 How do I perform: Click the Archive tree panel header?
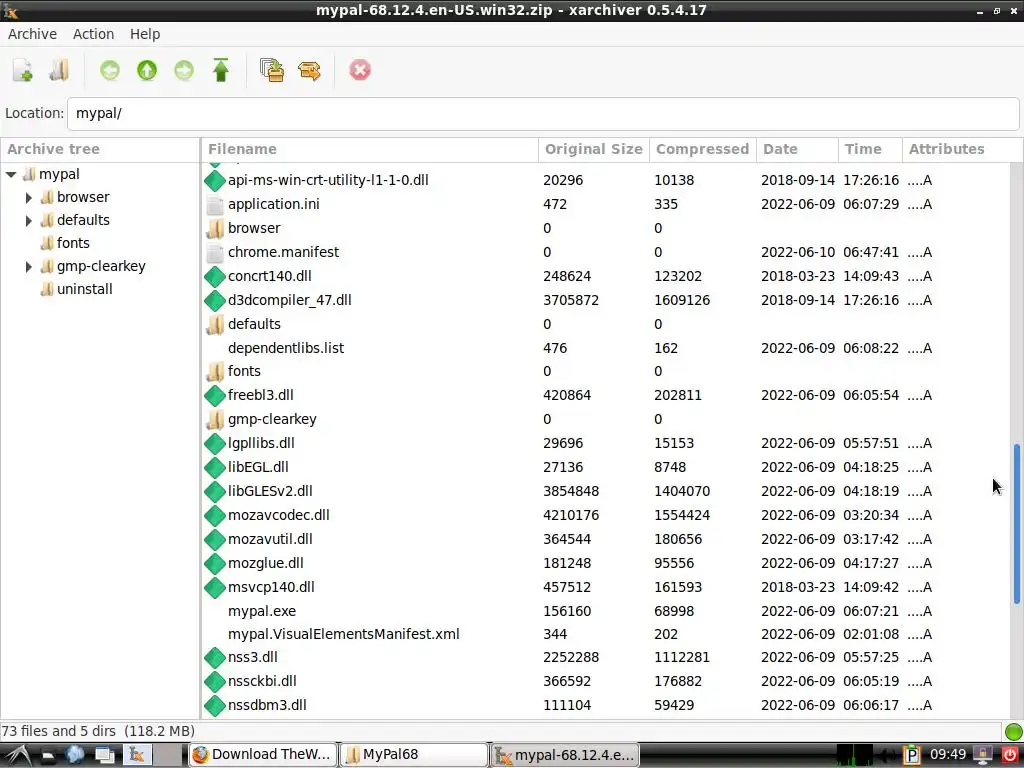[x=100, y=150]
